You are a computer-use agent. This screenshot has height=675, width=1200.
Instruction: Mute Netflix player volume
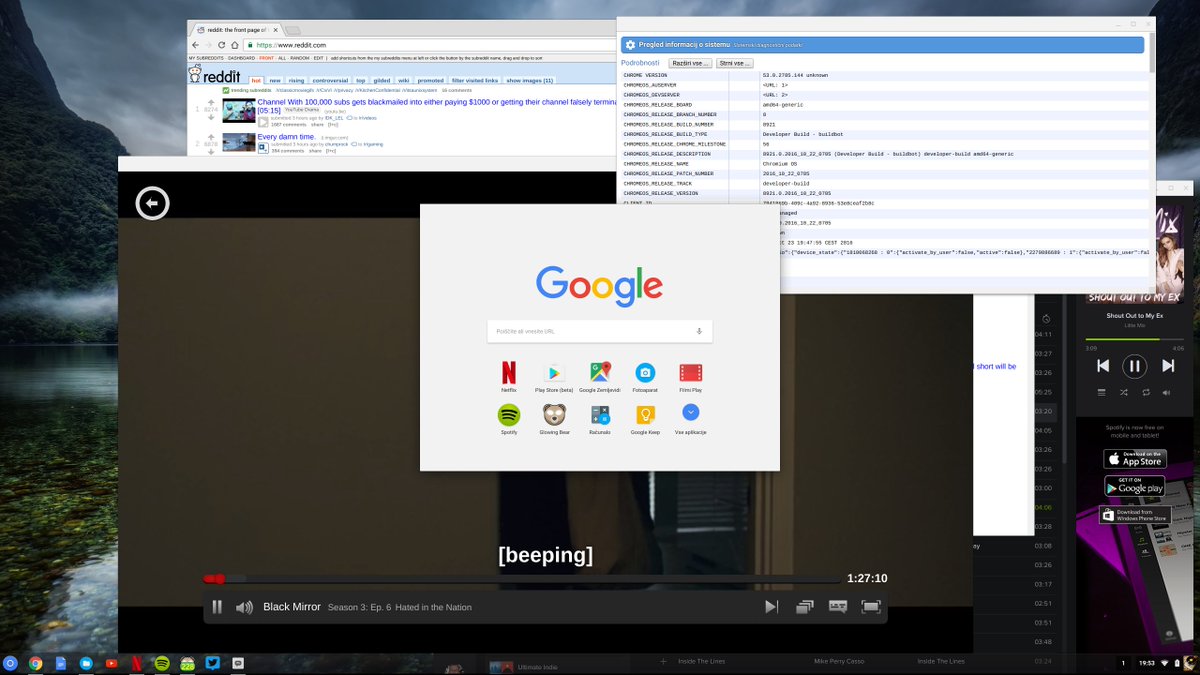click(x=244, y=607)
